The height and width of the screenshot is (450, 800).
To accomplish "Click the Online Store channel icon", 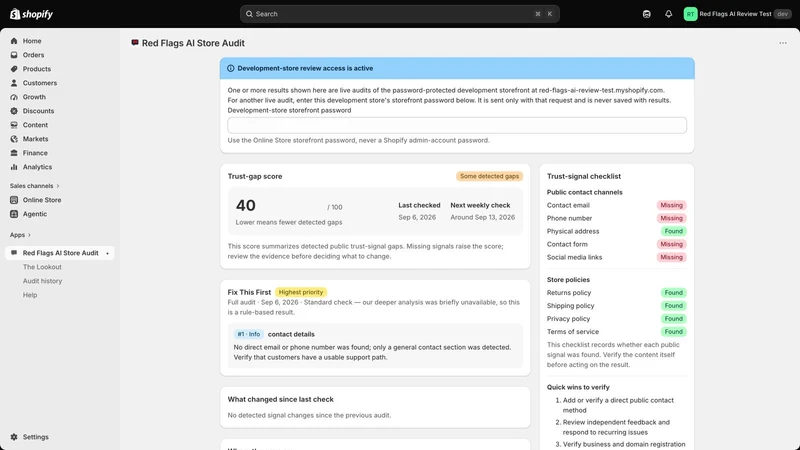I will [x=14, y=200].
